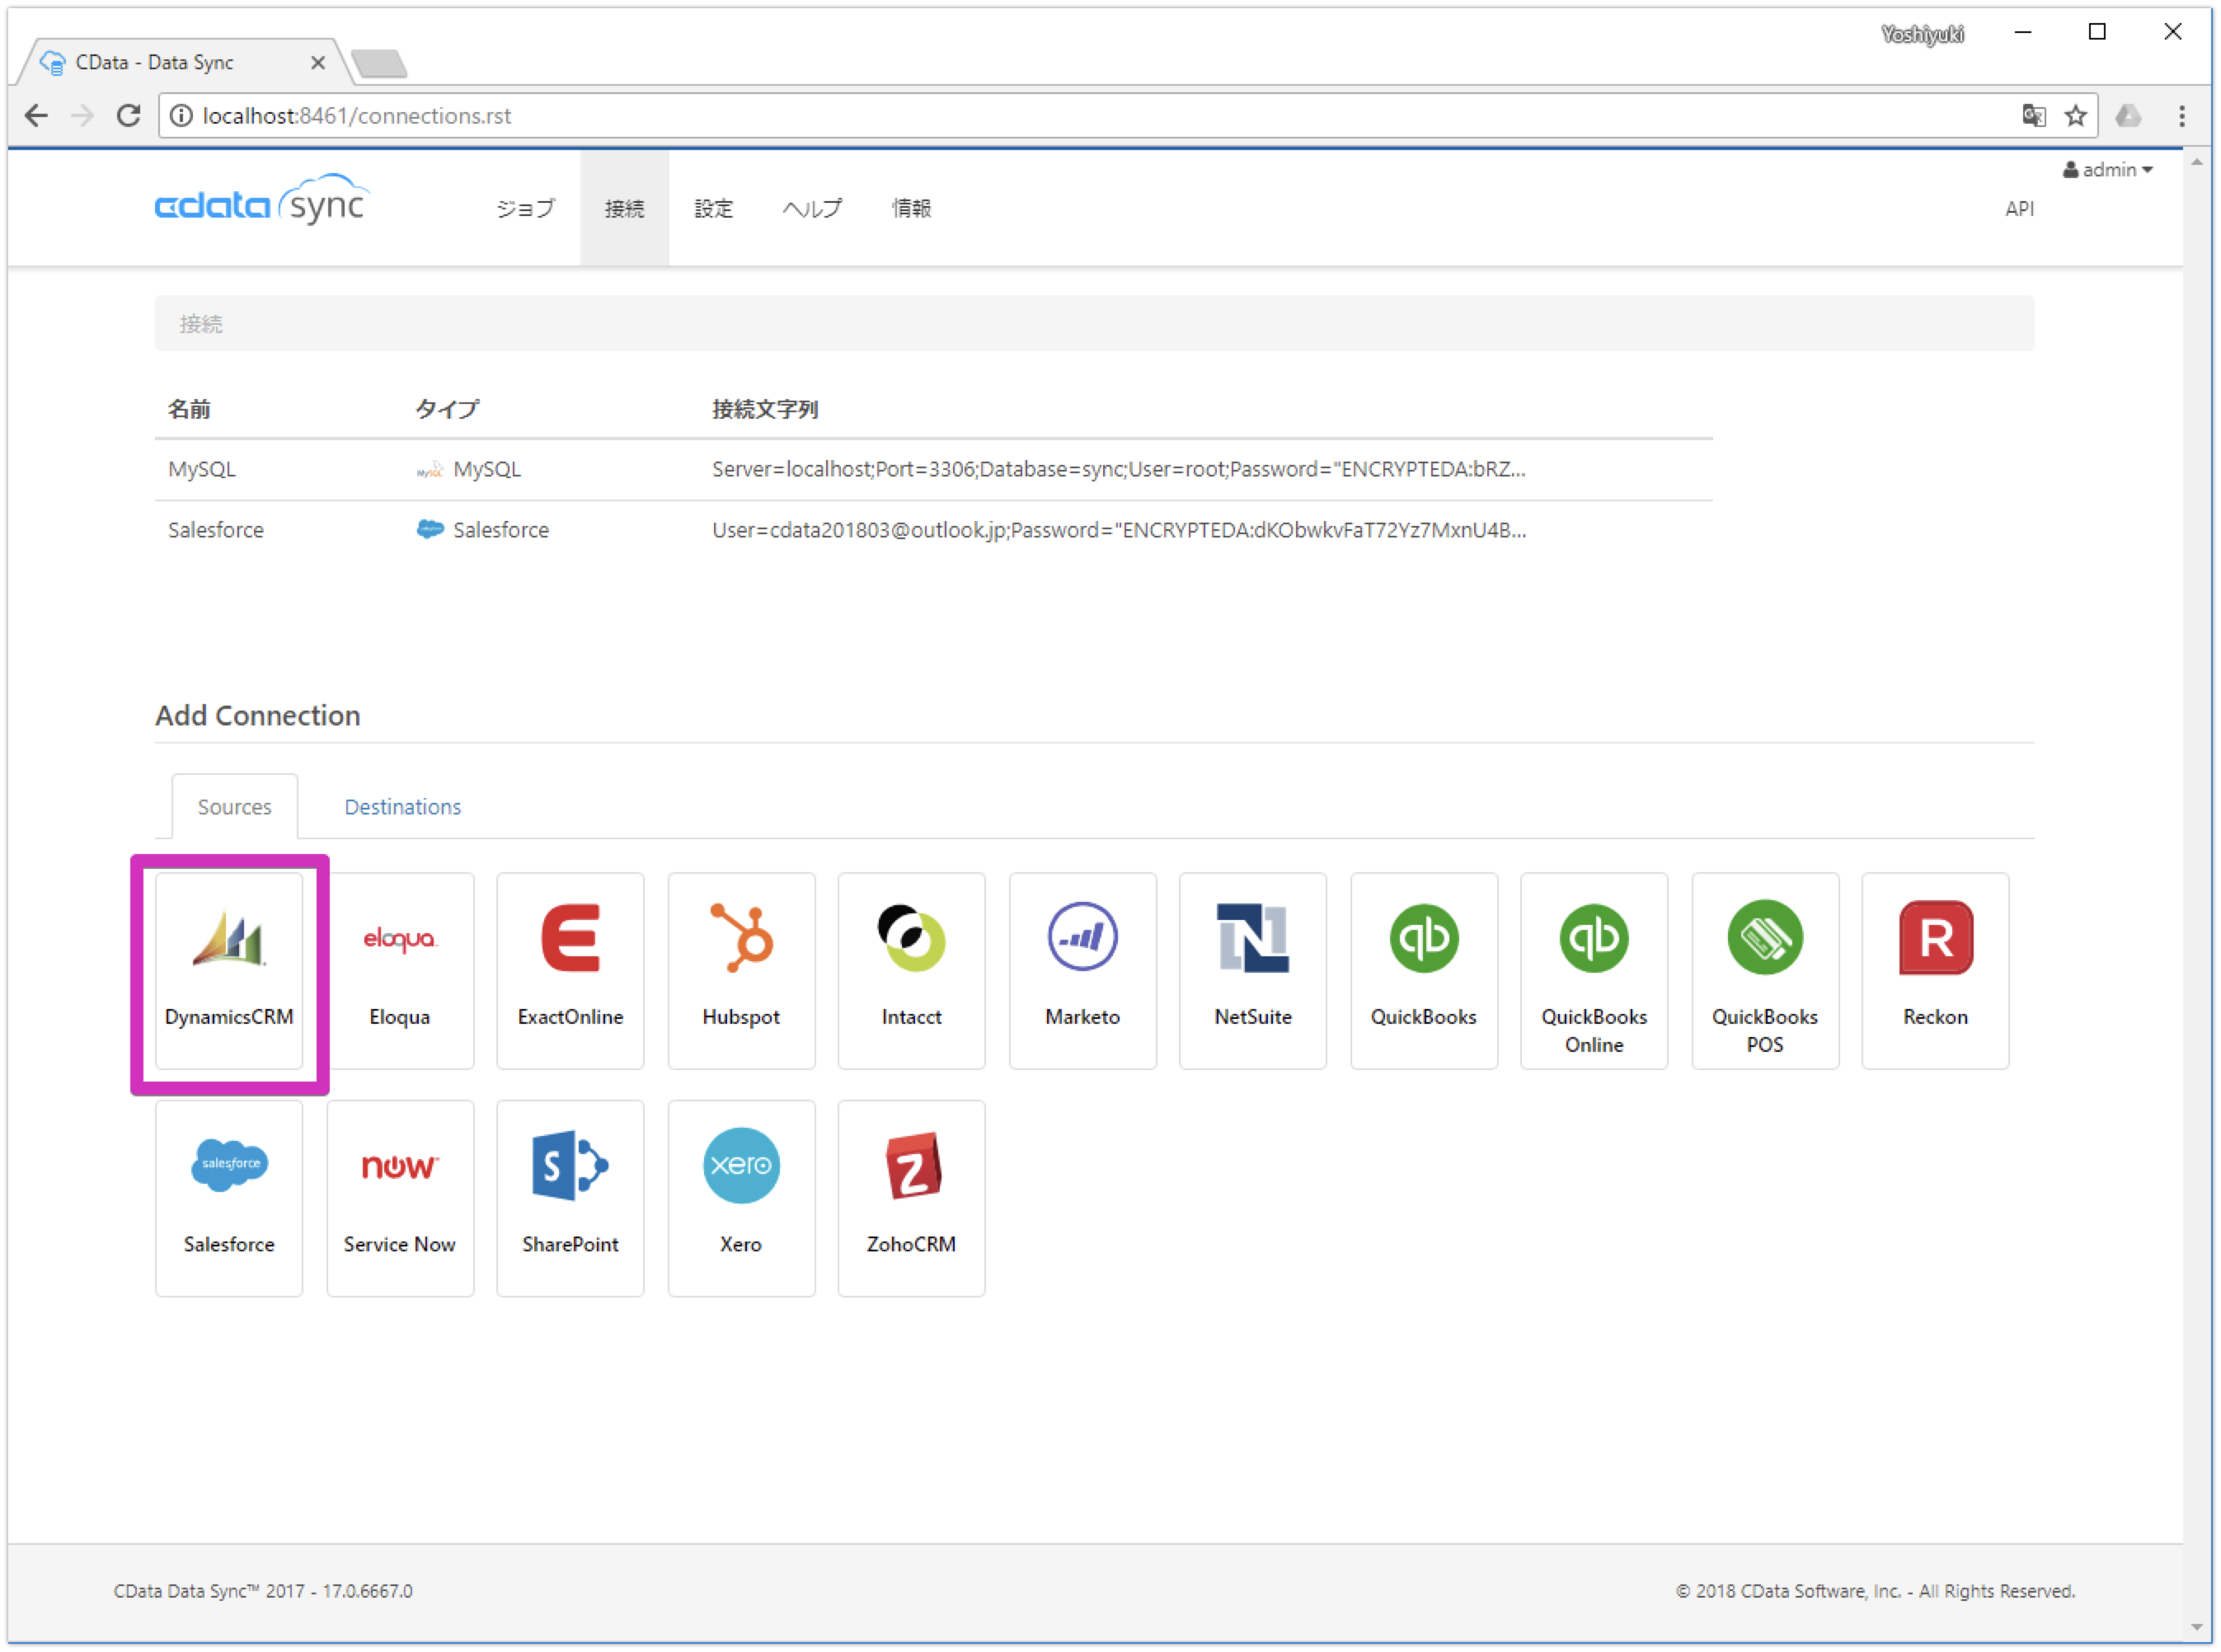2221x1652 pixels.
Task: Select the Hubspot source connector
Action: tap(741, 968)
